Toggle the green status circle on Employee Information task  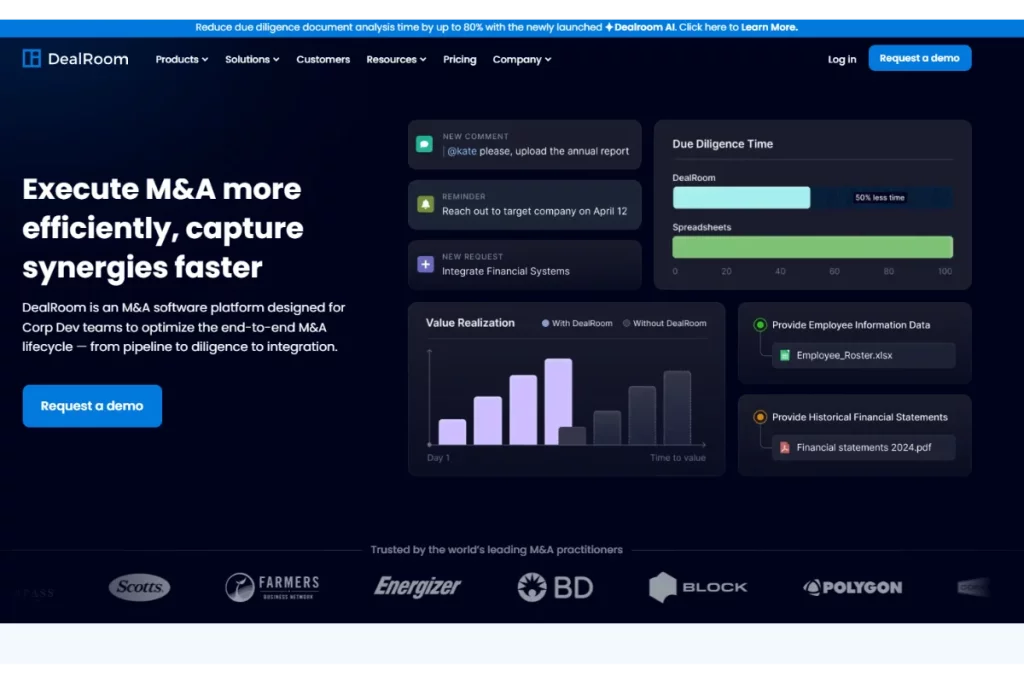click(760, 325)
